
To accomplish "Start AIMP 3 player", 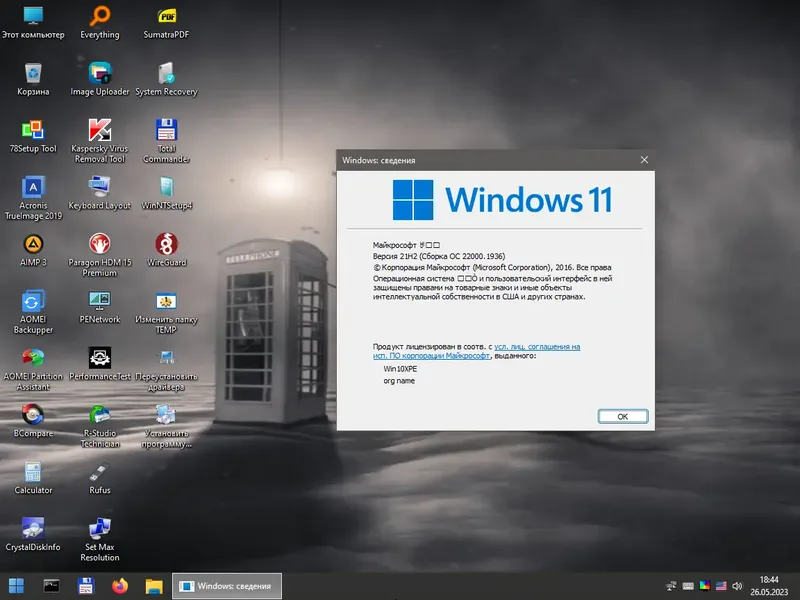I will (x=33, y=246).
